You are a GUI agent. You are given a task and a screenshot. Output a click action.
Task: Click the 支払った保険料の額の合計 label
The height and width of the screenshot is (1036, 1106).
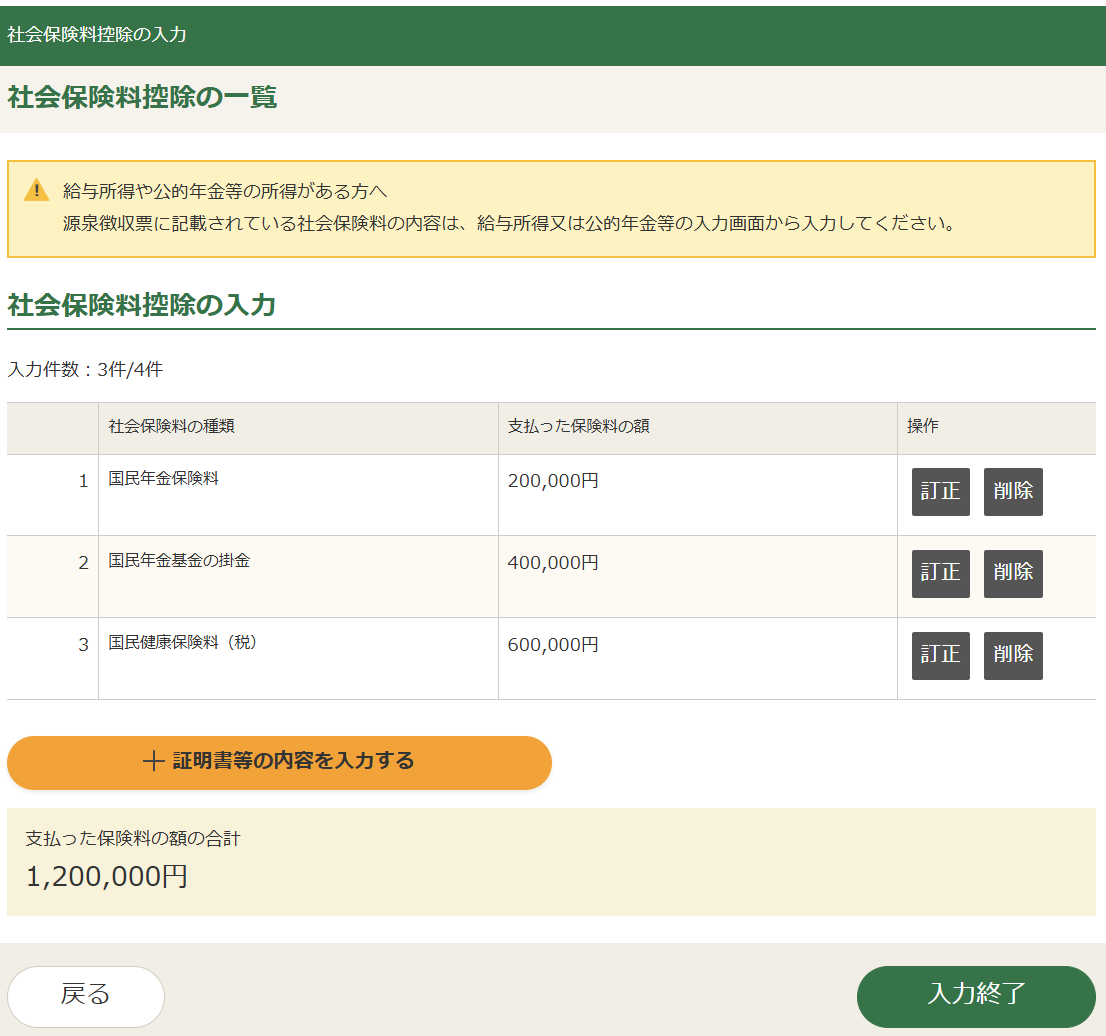[133, 838]
